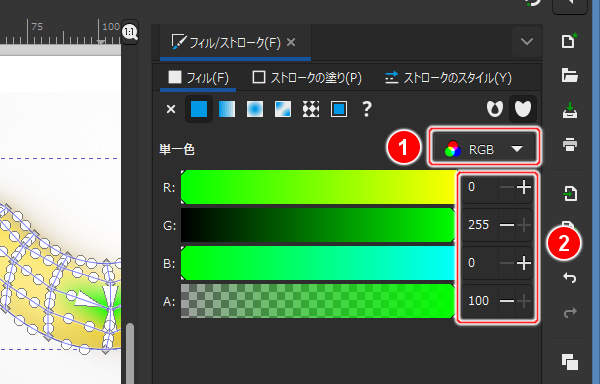Open the ストロークのスタイル(Y) tab

click(448, 78)
